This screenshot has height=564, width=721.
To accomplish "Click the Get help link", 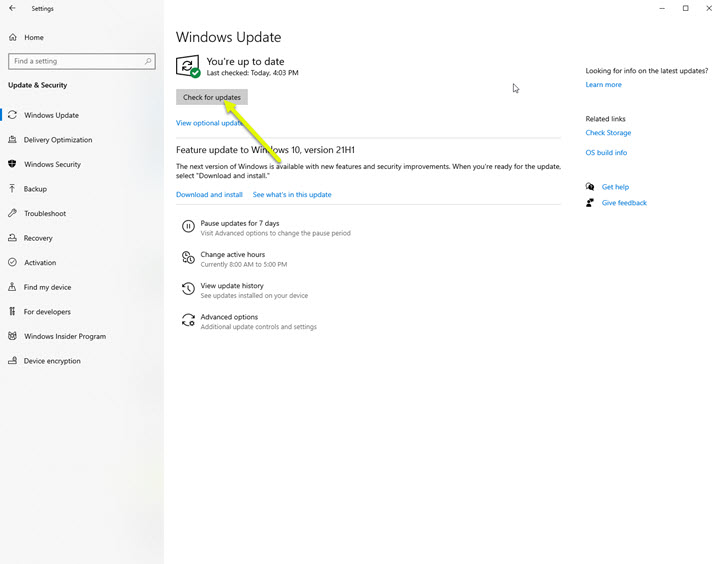I will click(x=615, y=187).
